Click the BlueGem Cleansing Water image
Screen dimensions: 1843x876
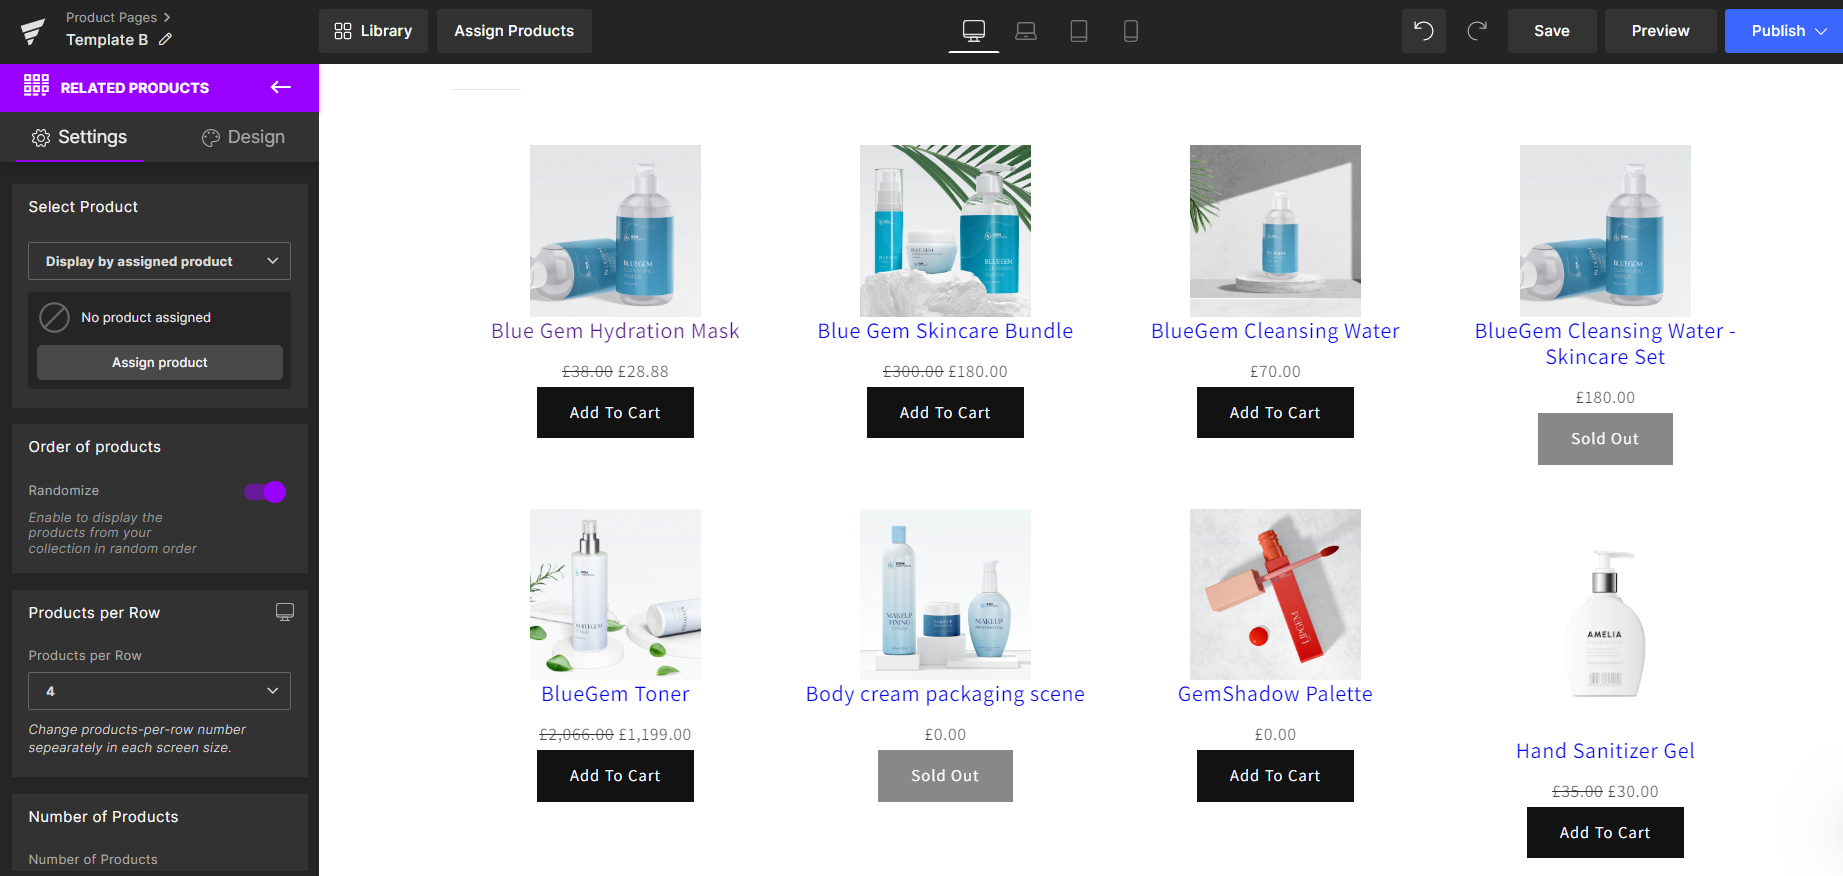click(1275, 231)
